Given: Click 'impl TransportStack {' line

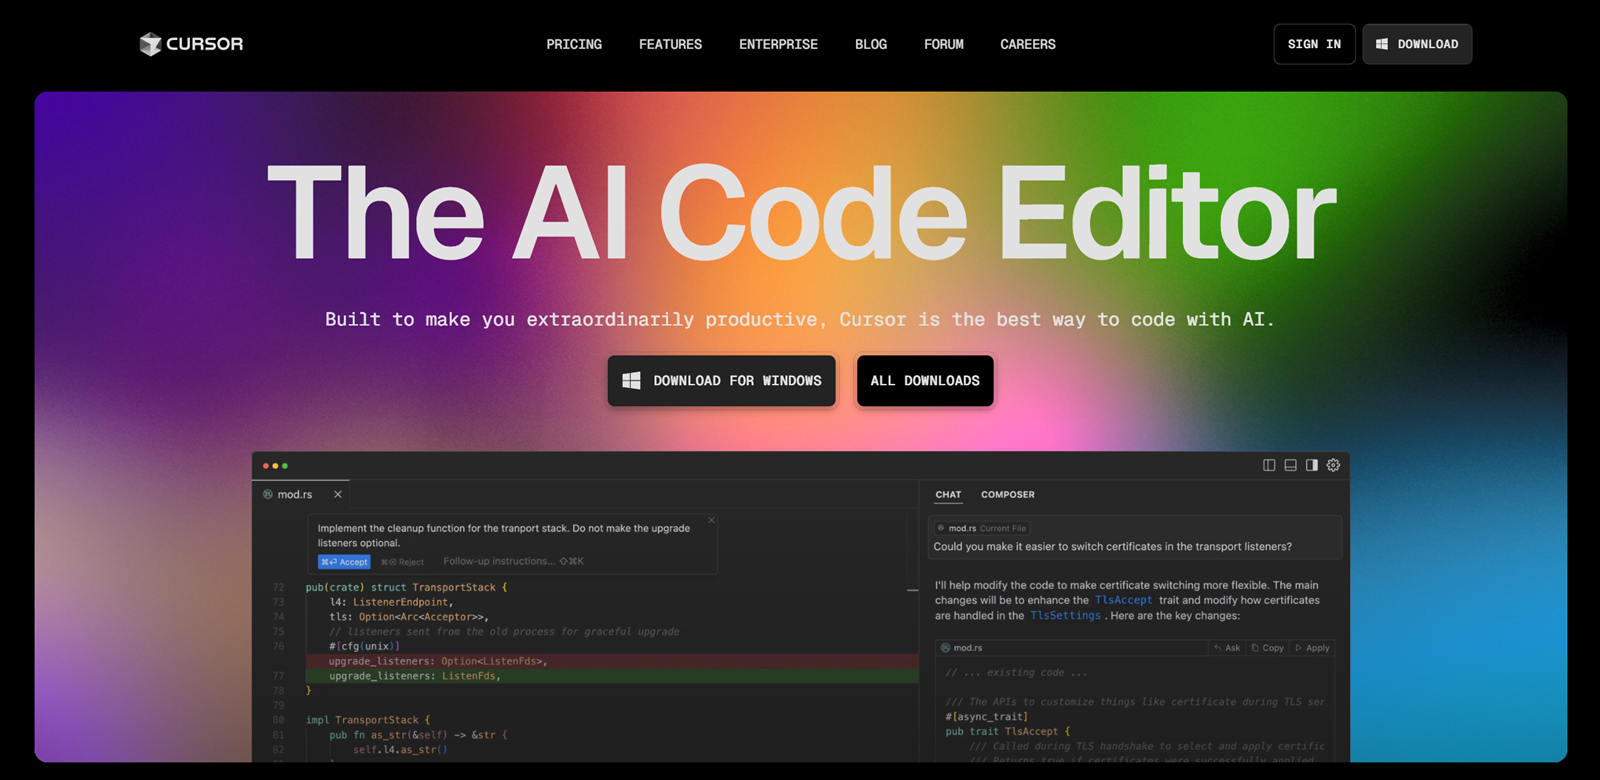Looking at the screenshot, I should [368, 720].
